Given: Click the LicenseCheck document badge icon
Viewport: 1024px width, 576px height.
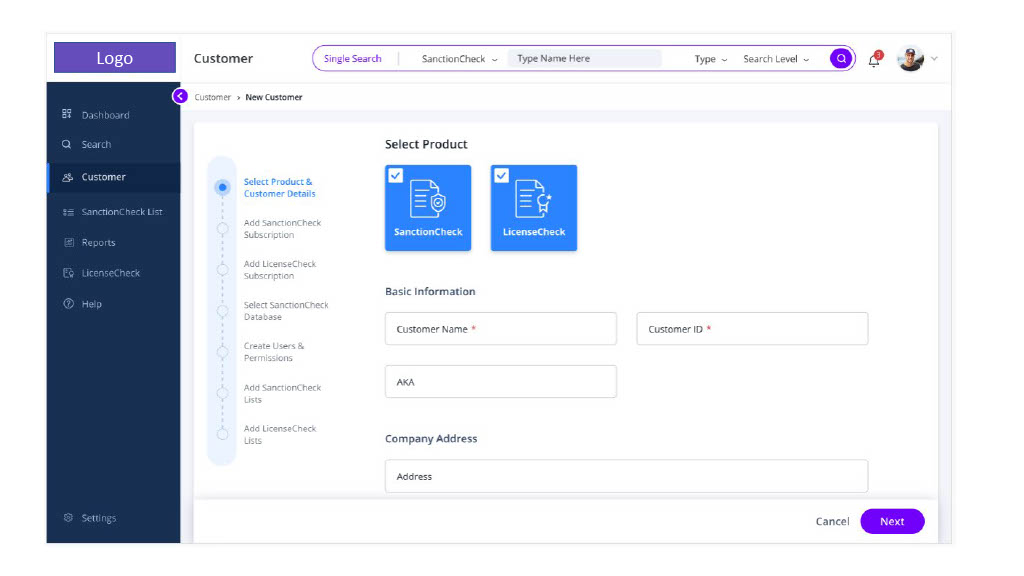Looking at the screenshot, I should point(534,199).
